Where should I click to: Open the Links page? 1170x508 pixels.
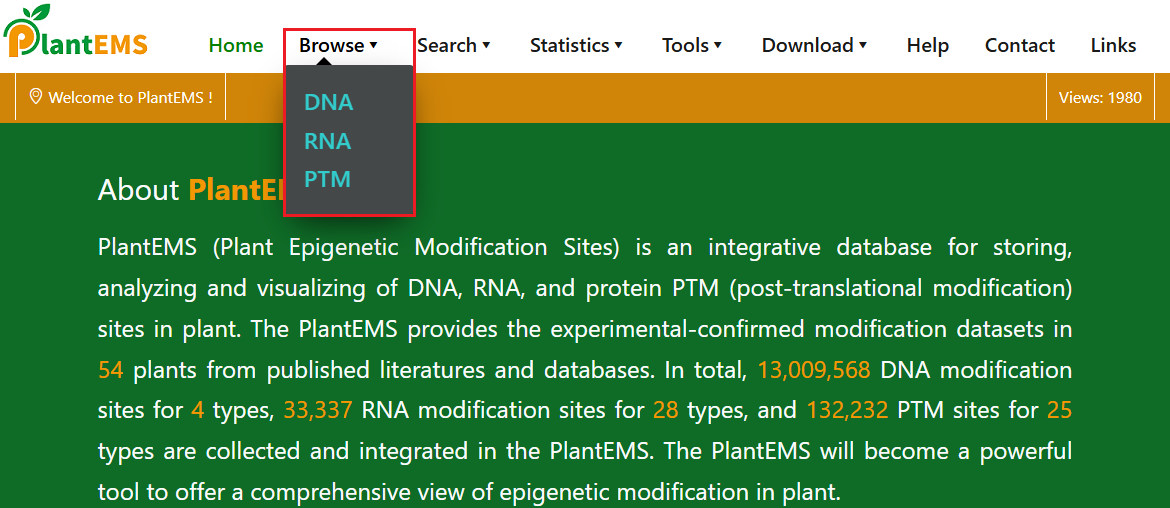(1113, 46)
